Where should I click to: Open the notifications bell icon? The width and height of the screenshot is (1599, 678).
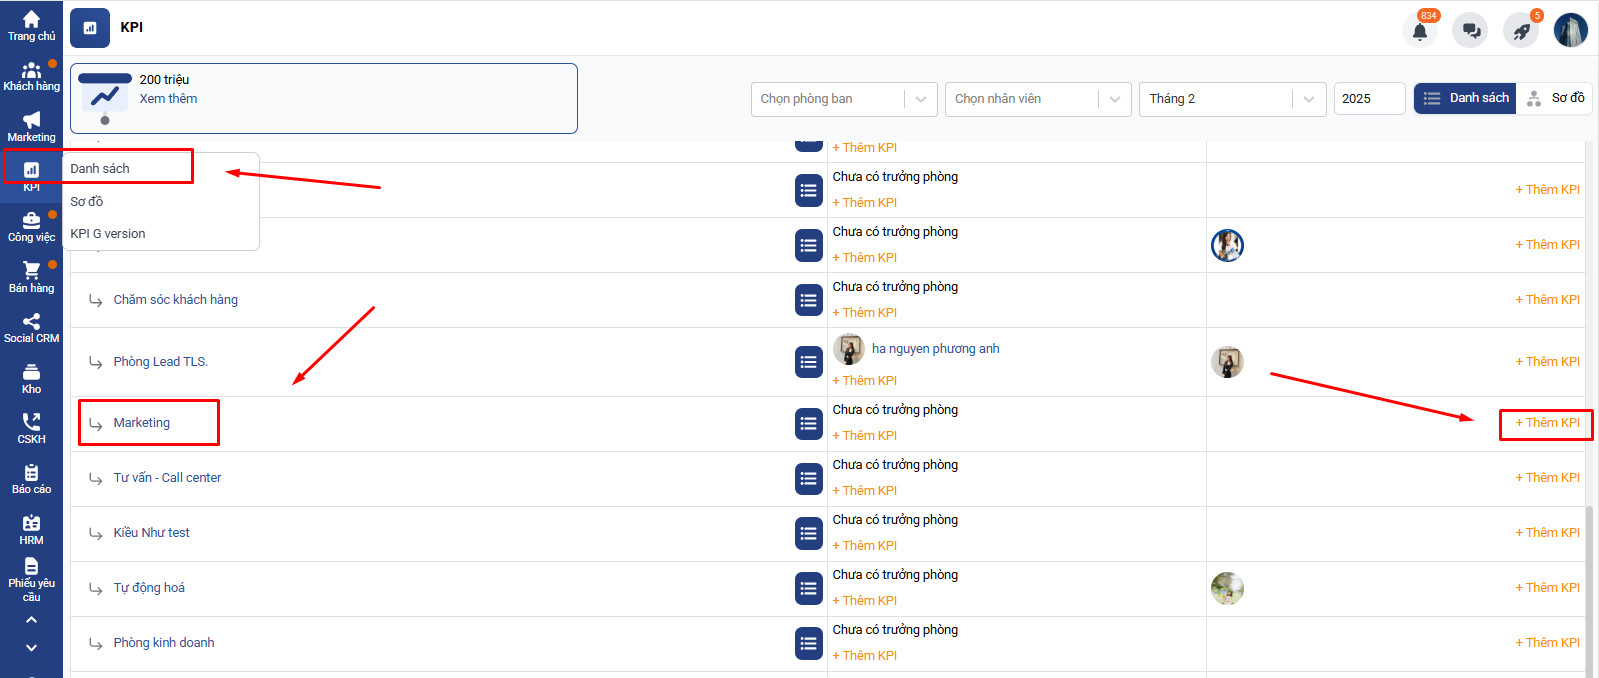[1419, 31]
